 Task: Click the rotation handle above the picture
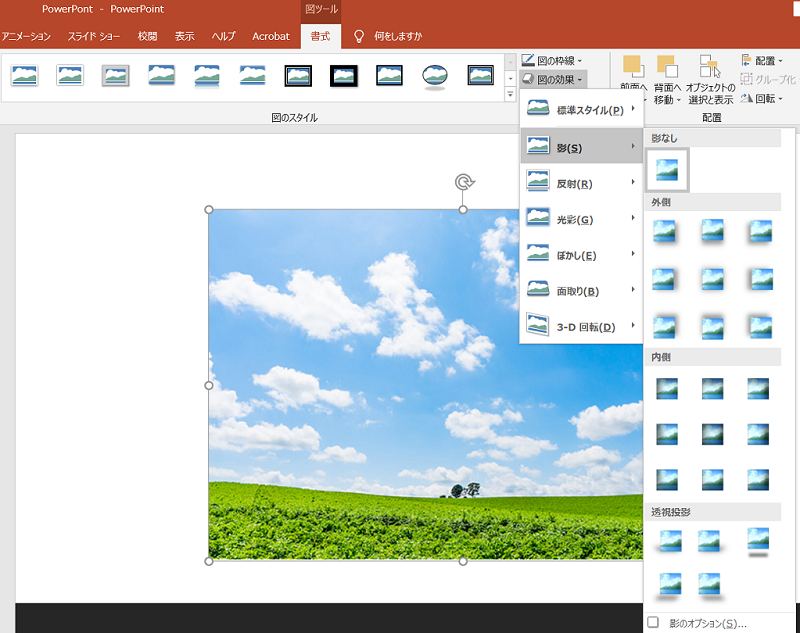(463, 182)
